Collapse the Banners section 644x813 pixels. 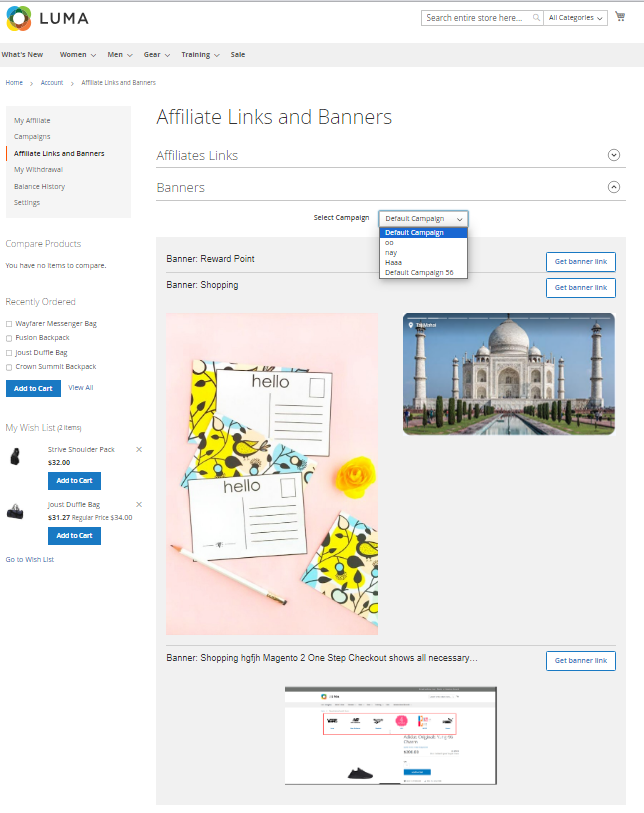(614, 187)
